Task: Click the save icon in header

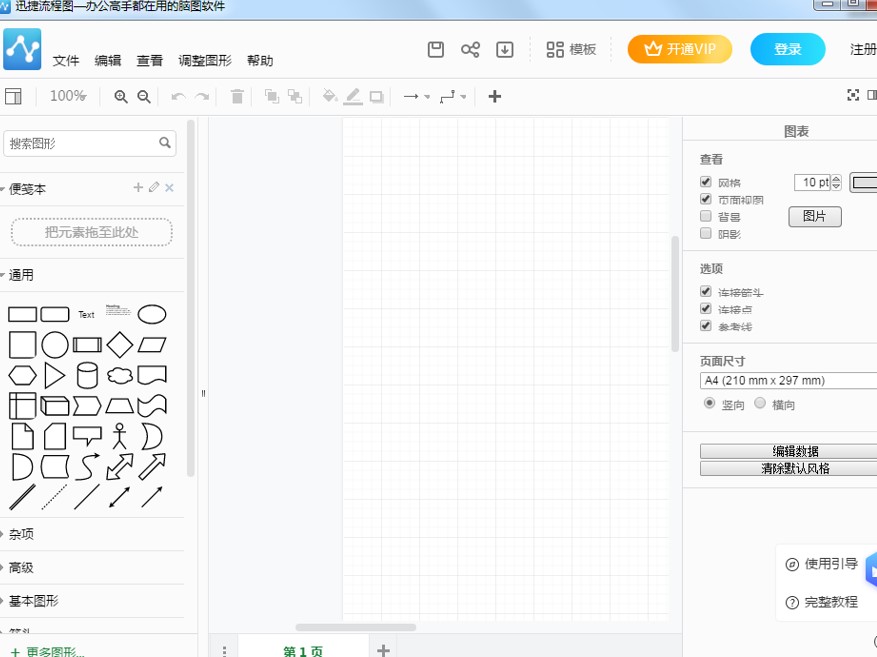Action: [436, 50]
